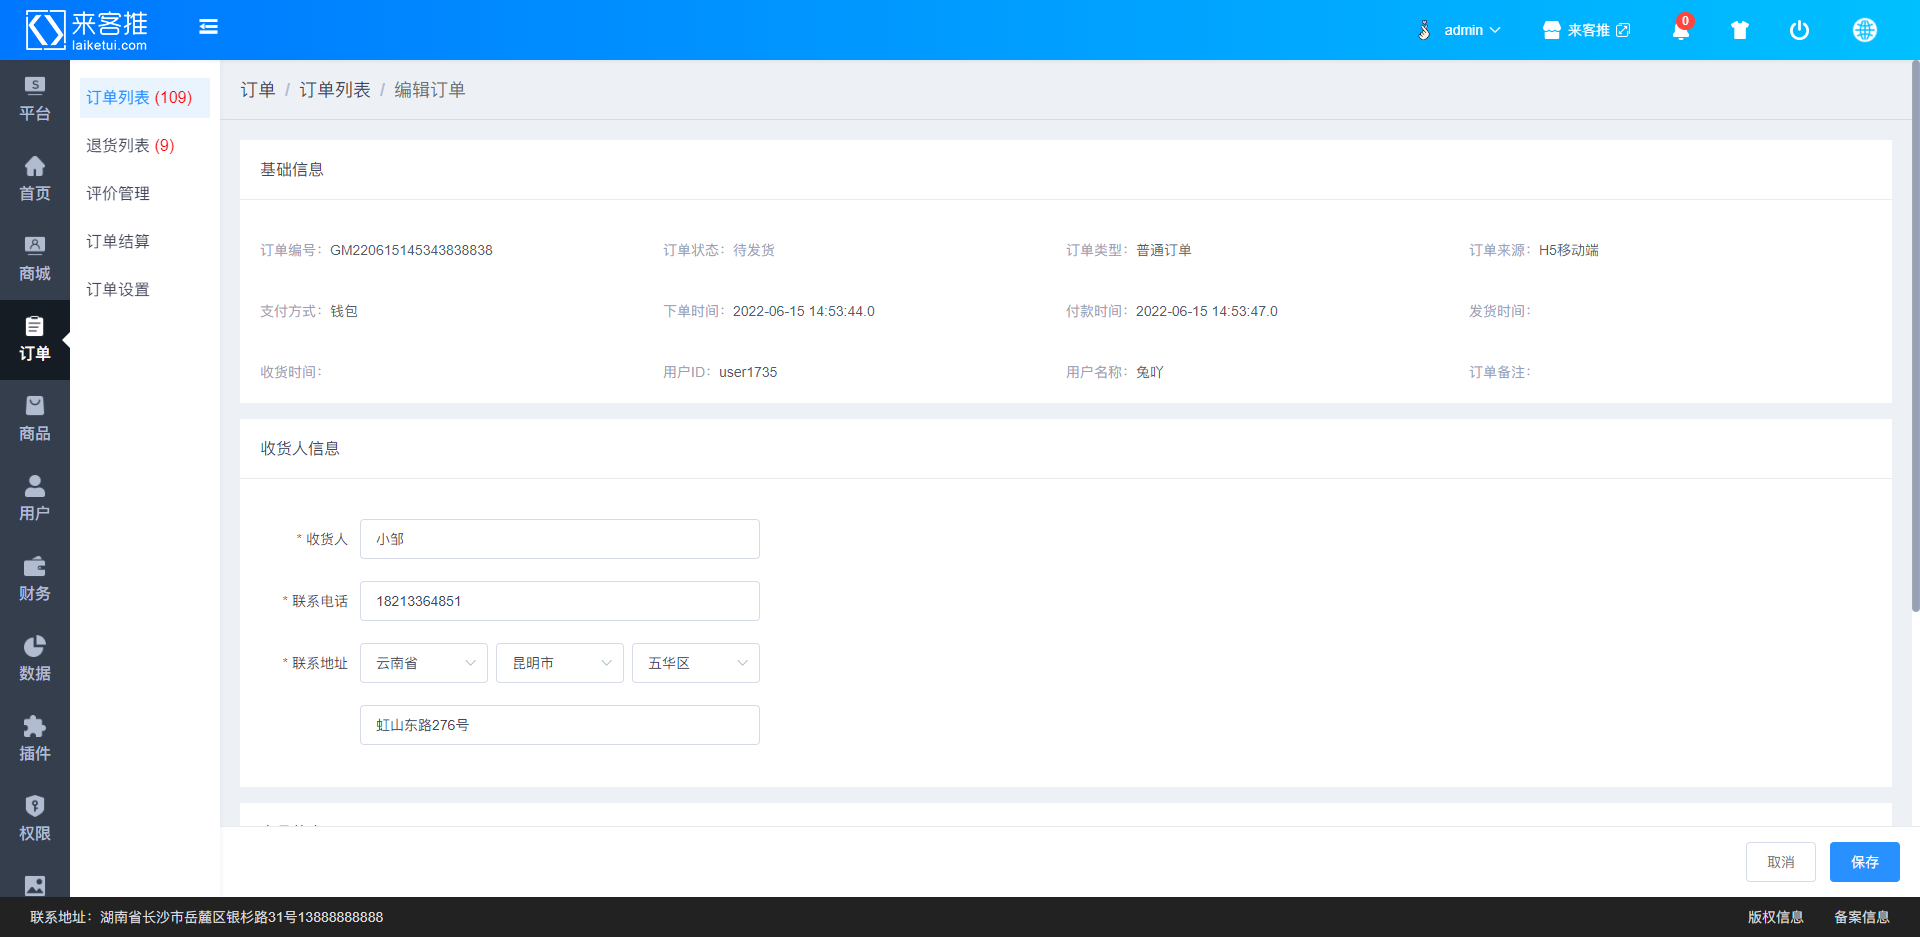Open 商品 products in sidebar
The image size is (1920, 937).
tap(35, 419)
